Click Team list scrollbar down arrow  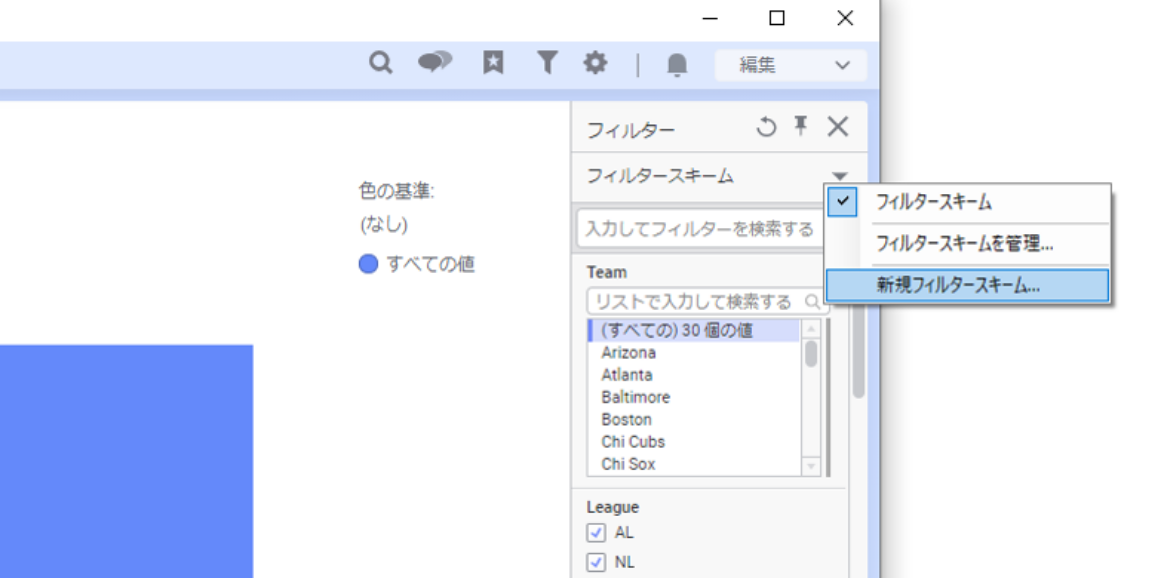point(811,467)
